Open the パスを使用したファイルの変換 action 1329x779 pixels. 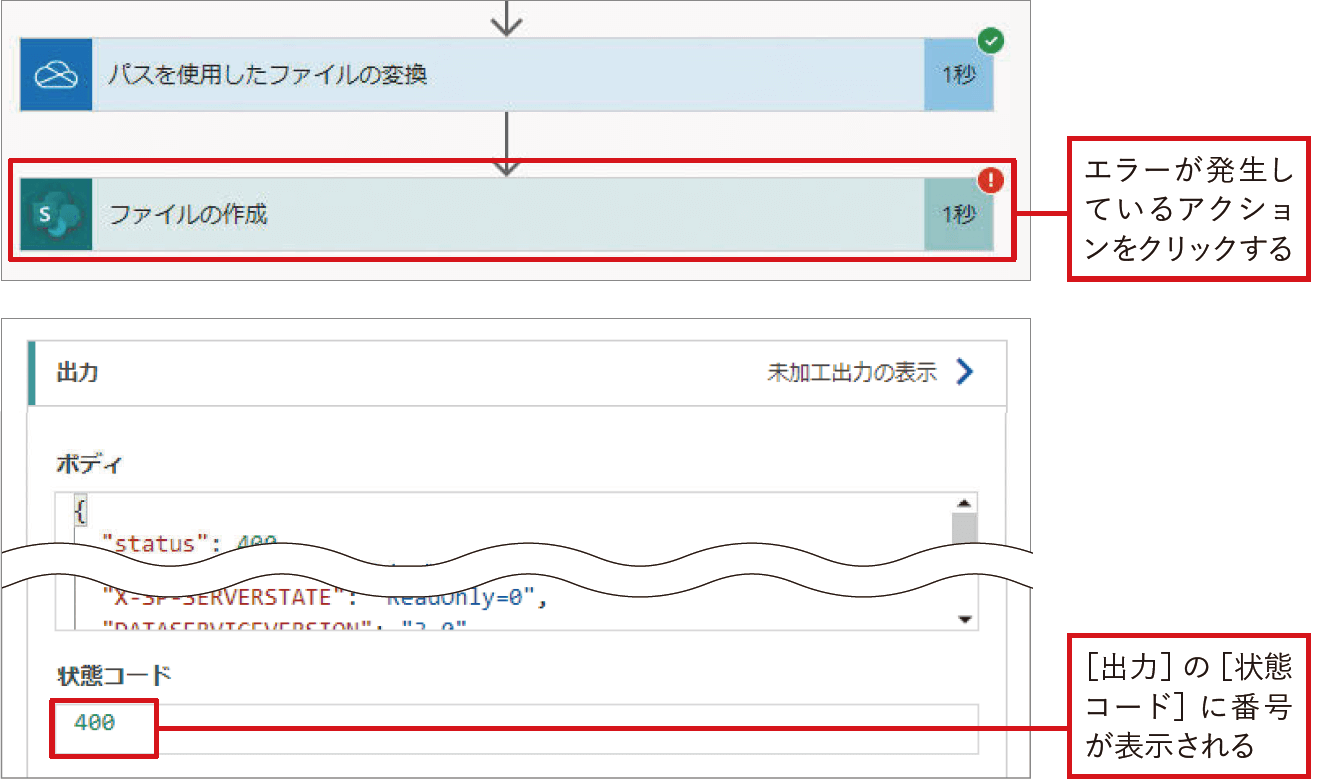(x=507, y=75)
